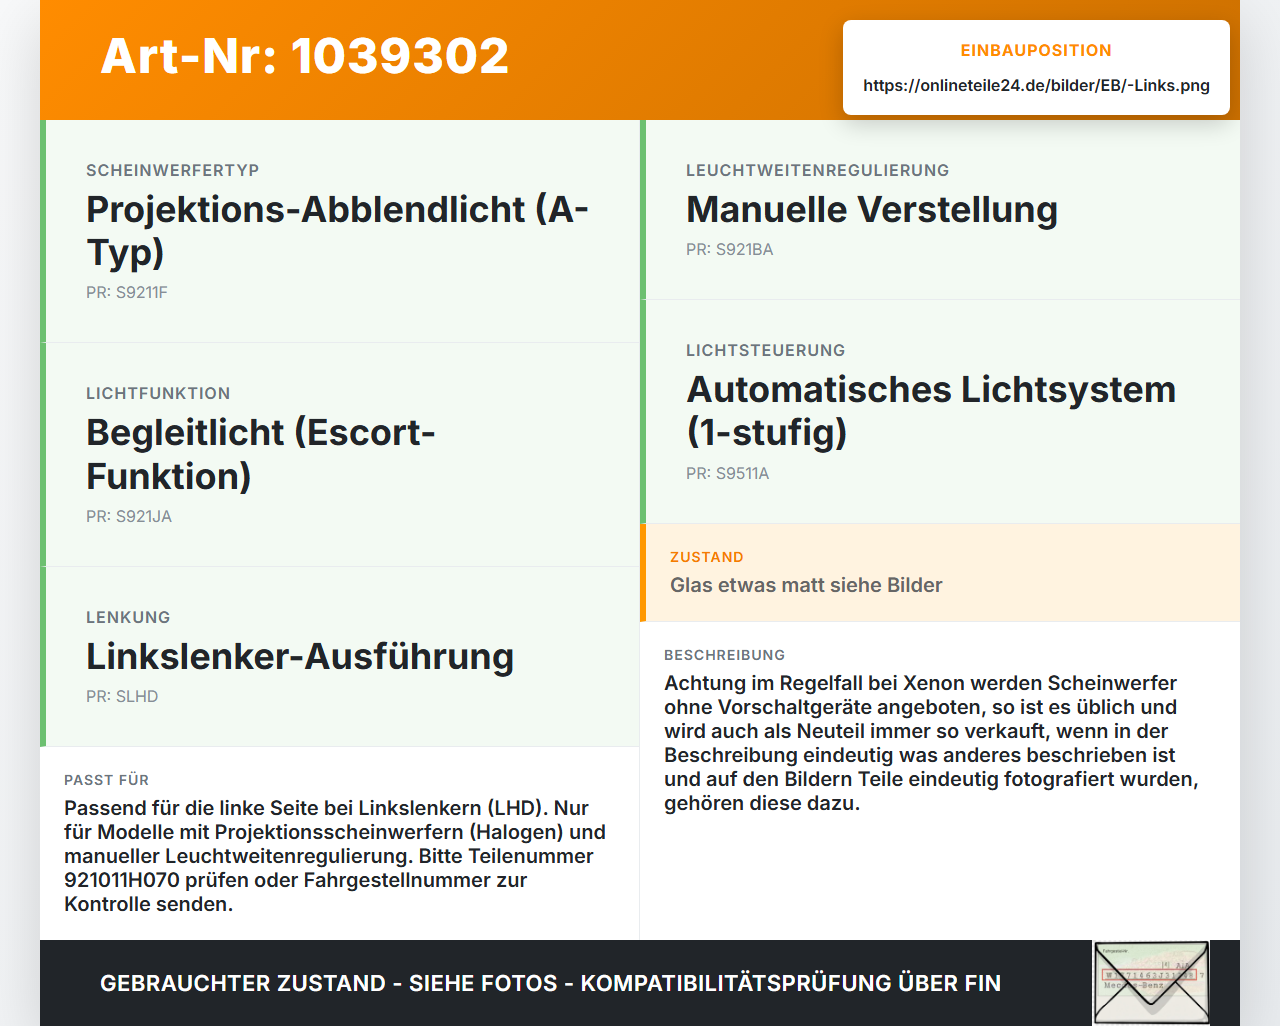Select PR code S9211F

127,293
